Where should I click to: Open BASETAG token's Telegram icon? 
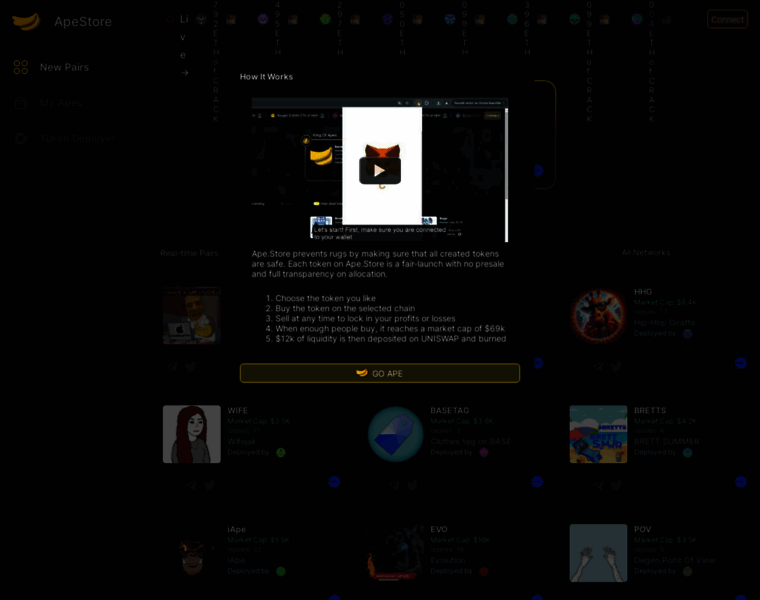(x=395, y=485)
